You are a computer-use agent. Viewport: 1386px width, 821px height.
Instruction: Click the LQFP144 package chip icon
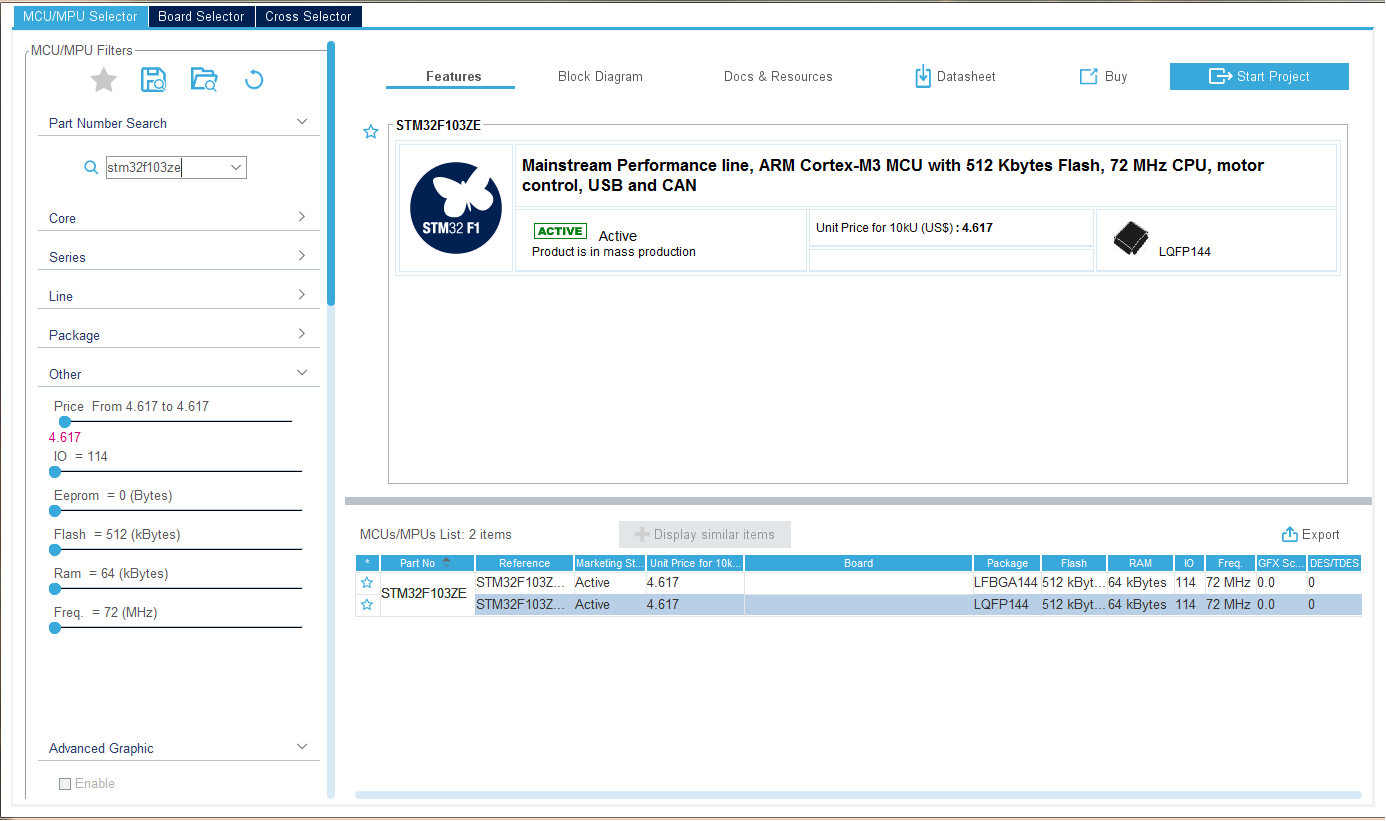pyautogui.click(x=1130, y=238)
